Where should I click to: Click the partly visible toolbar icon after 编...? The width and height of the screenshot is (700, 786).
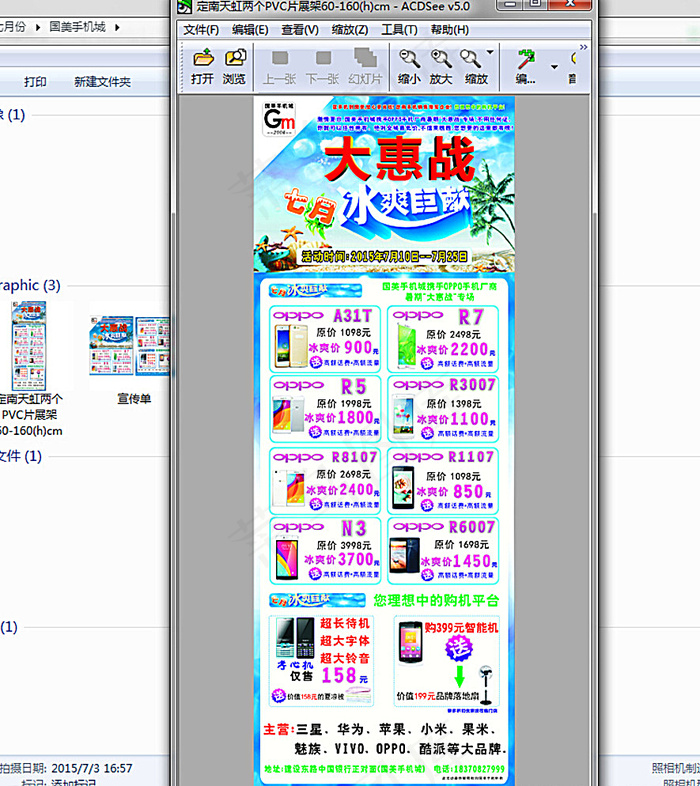click(573, 66)
